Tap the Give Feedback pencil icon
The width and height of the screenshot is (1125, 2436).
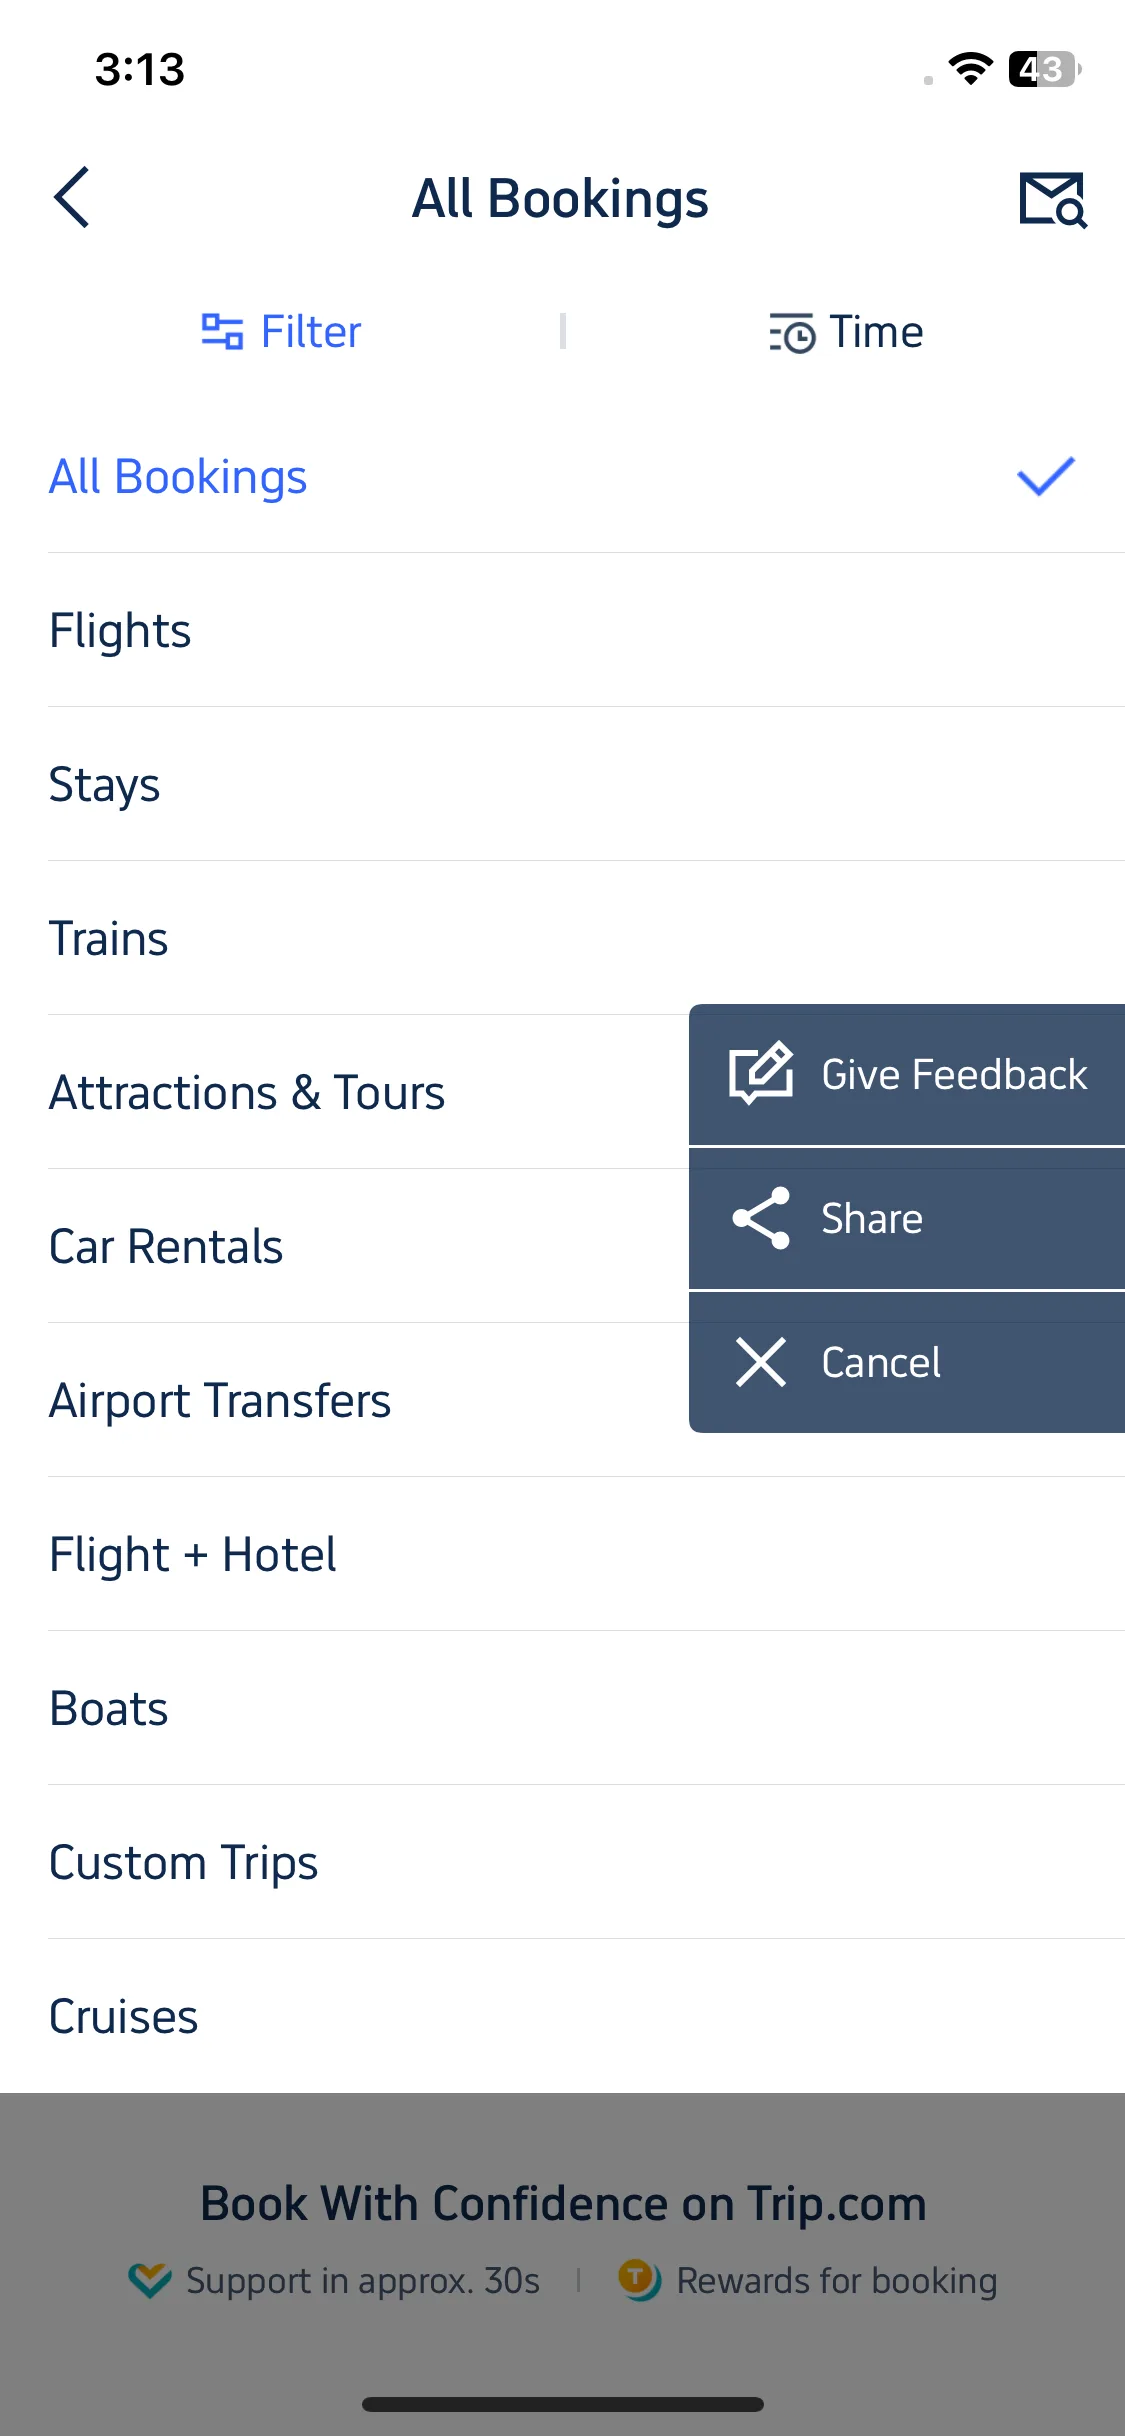coord(761,1073)
